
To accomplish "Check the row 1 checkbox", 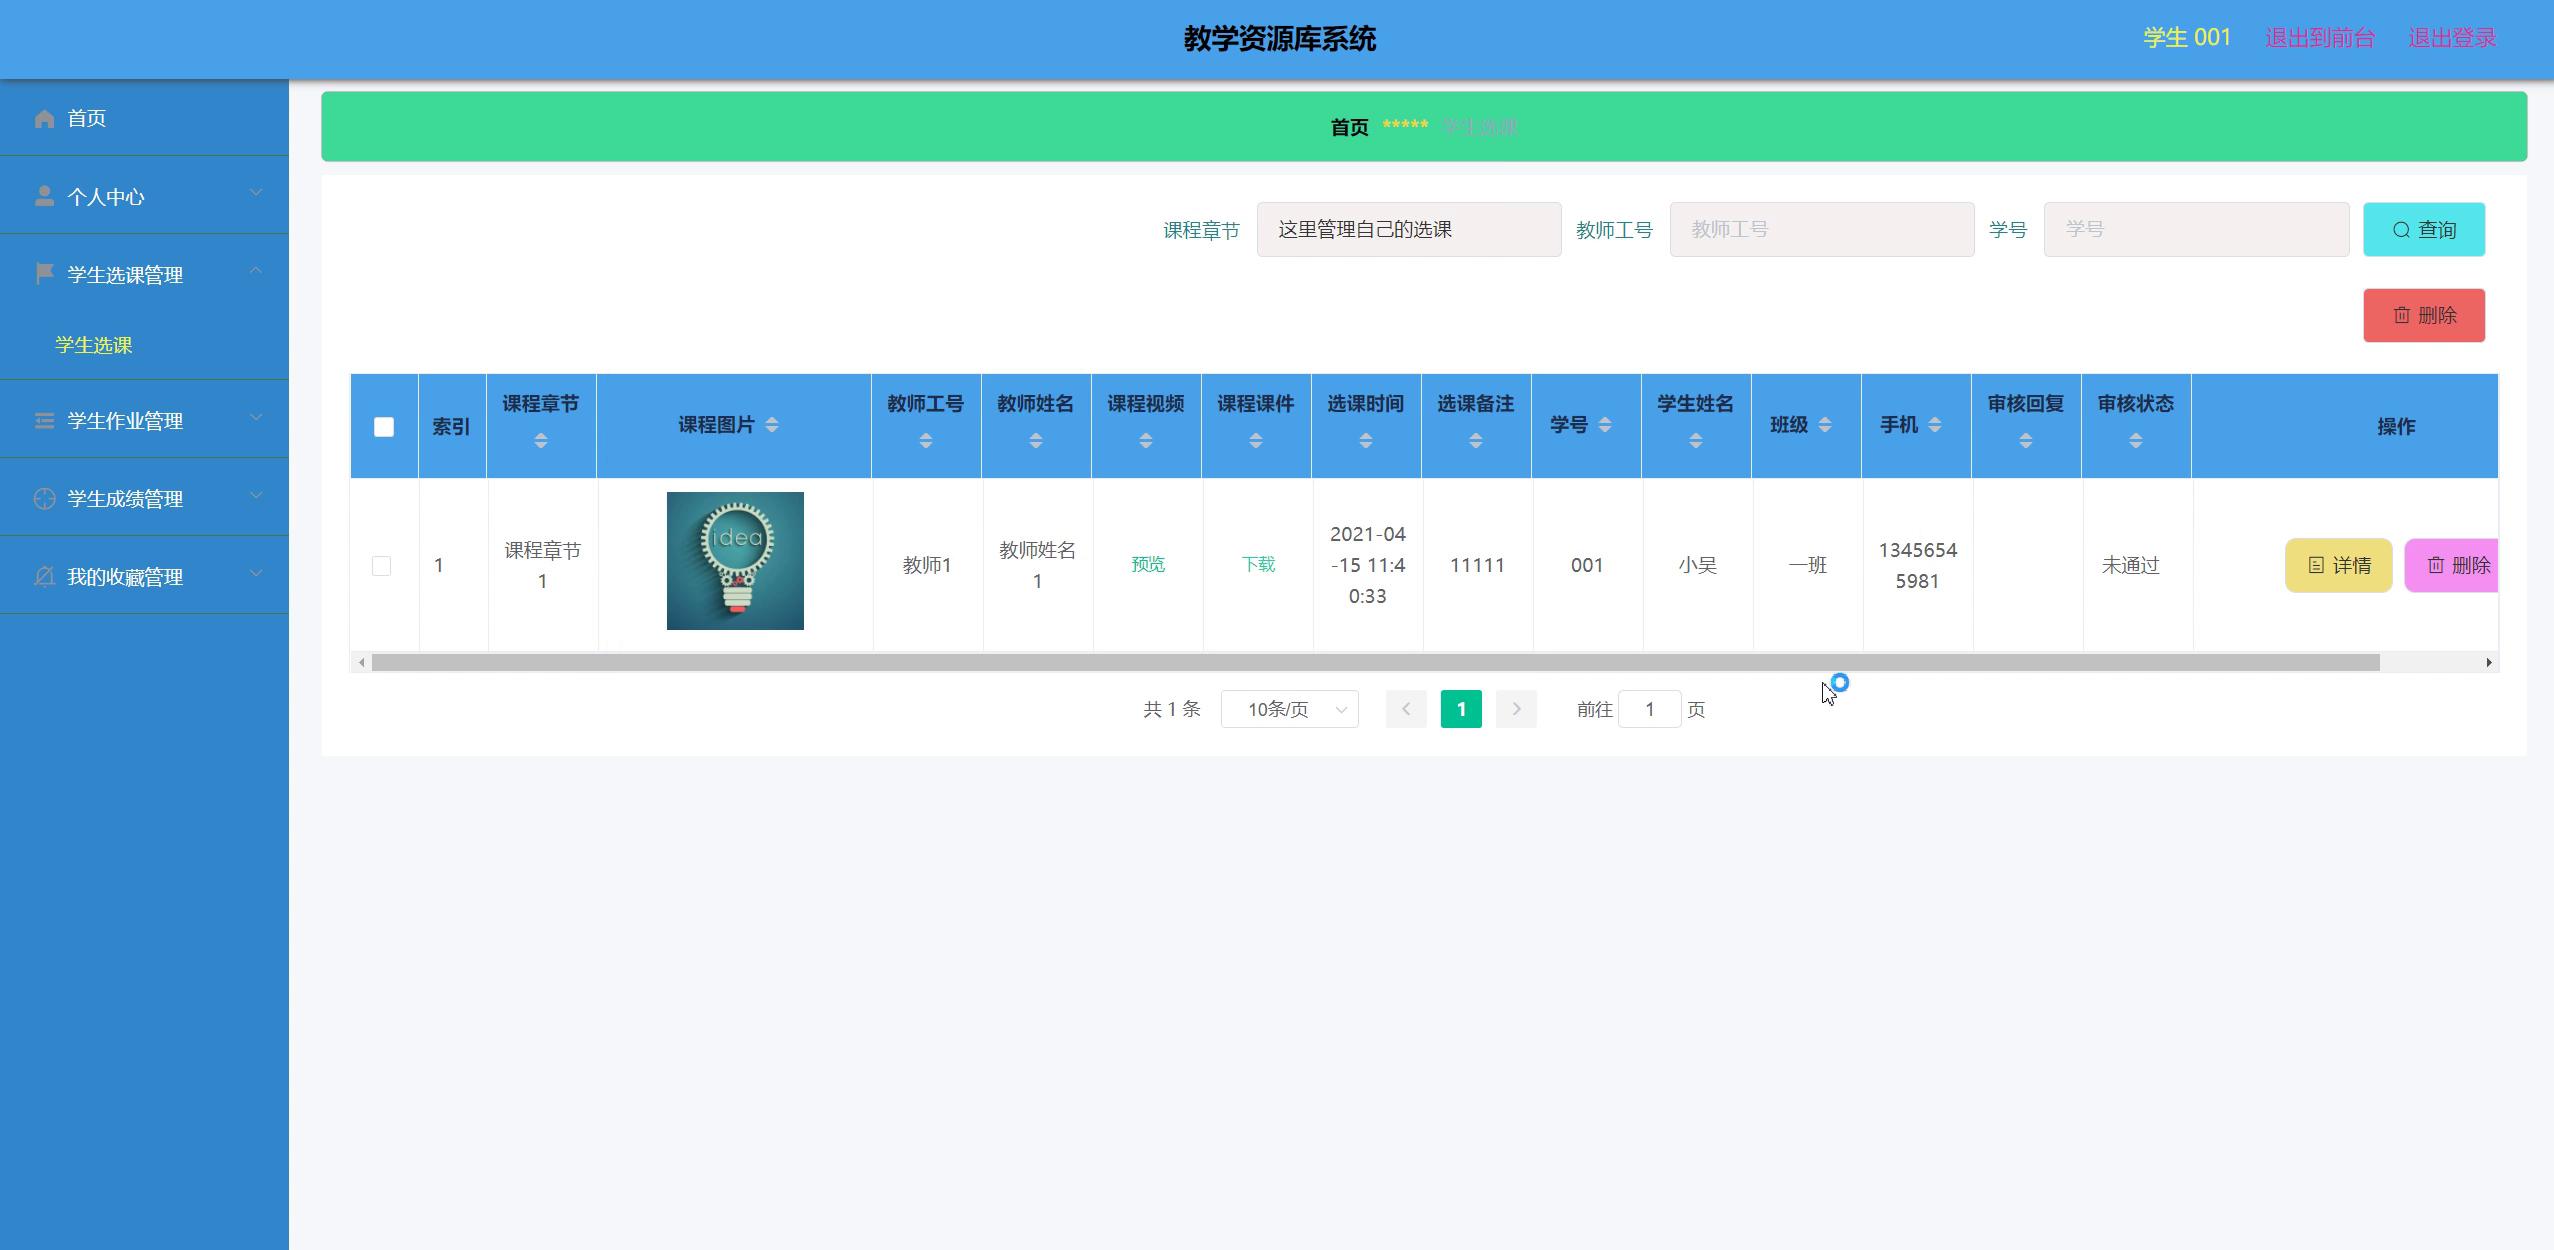I will coord(381,566).
